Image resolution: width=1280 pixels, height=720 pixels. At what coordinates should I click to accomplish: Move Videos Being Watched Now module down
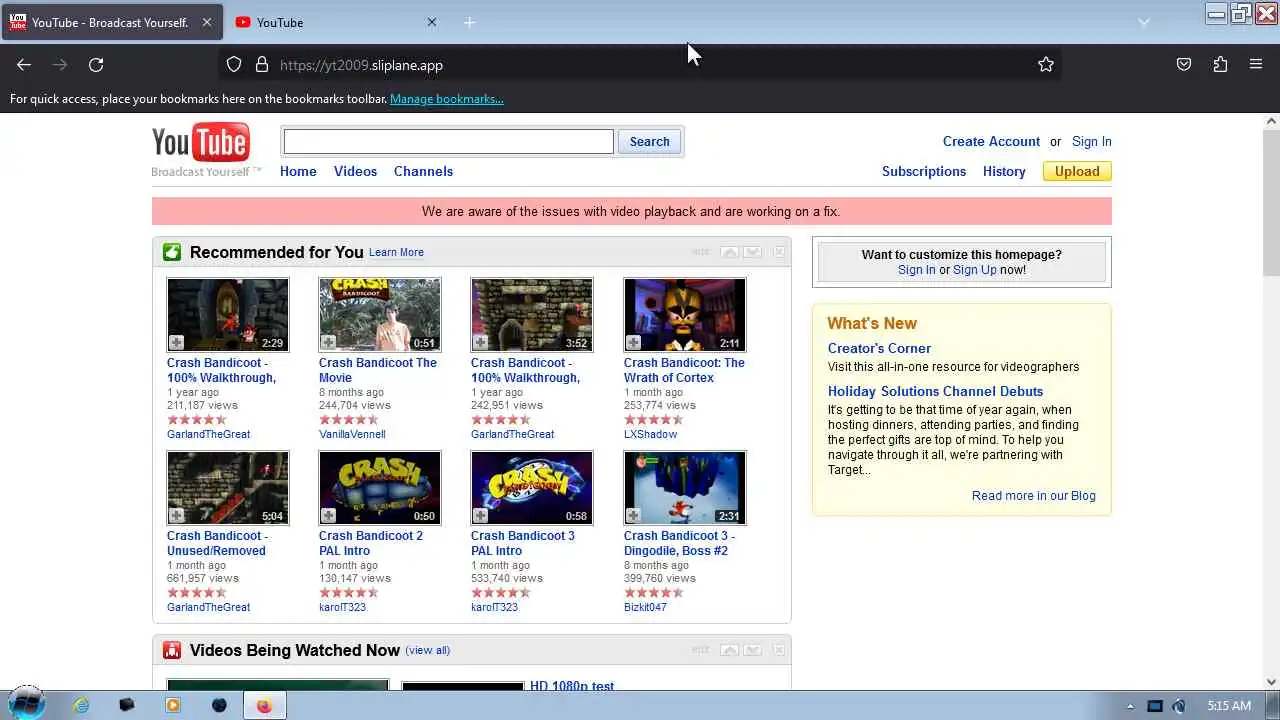click(753, 650)
